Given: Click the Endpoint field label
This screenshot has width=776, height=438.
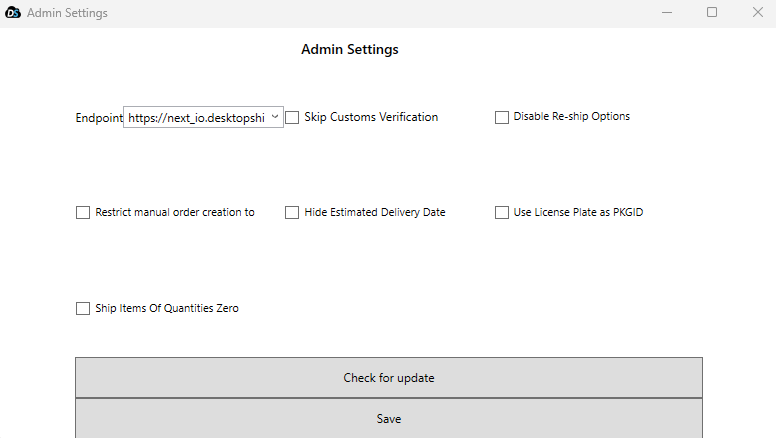Looking at the screenshot, I should coord(98,118).
